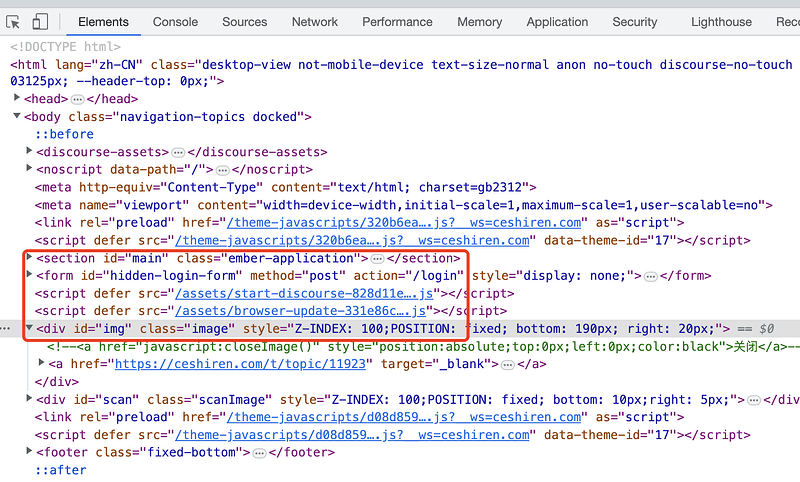The height and width of the screenshot is (482, 800).
Task: Select the meta http-equiv Content-Type row
Action: tap(286, 187)
